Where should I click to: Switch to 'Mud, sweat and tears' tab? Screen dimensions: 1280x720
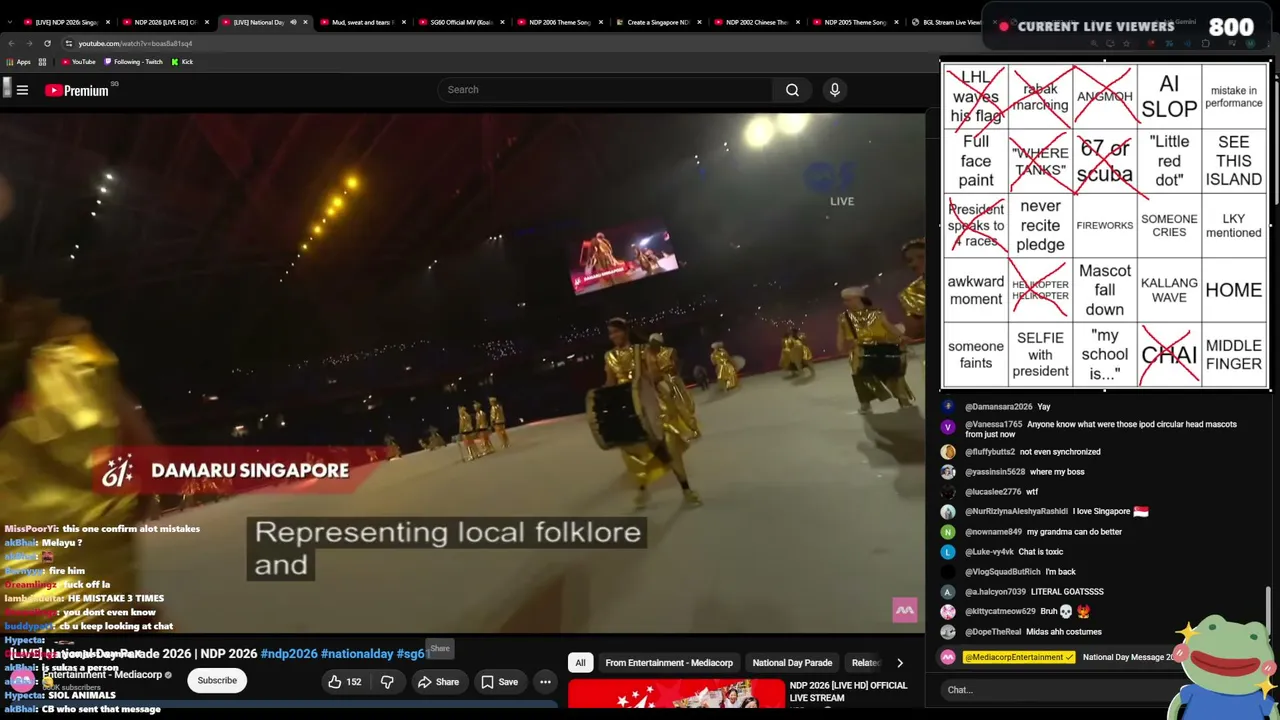[x=361, y=22]
